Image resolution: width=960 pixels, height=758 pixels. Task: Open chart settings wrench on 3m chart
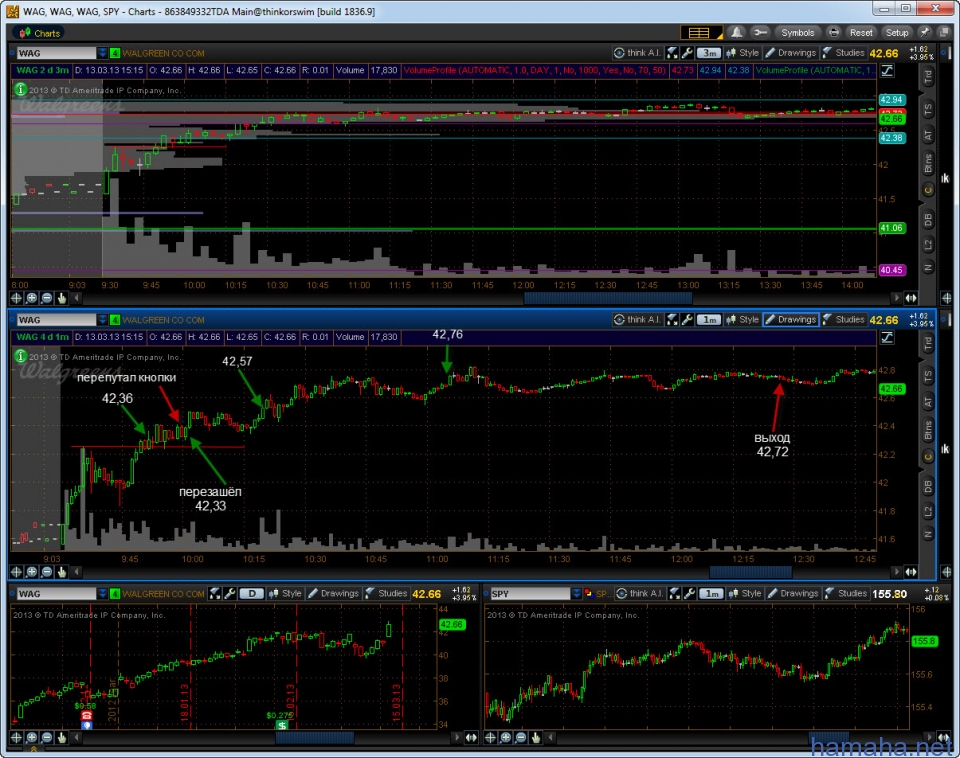(687, 53)
